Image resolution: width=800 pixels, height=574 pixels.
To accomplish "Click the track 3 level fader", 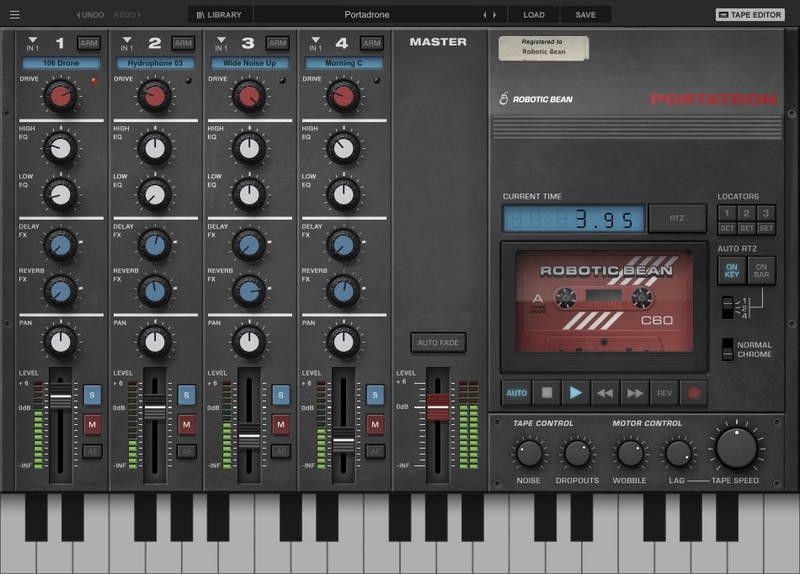I will pyautogui.click(x=249, y=436).
